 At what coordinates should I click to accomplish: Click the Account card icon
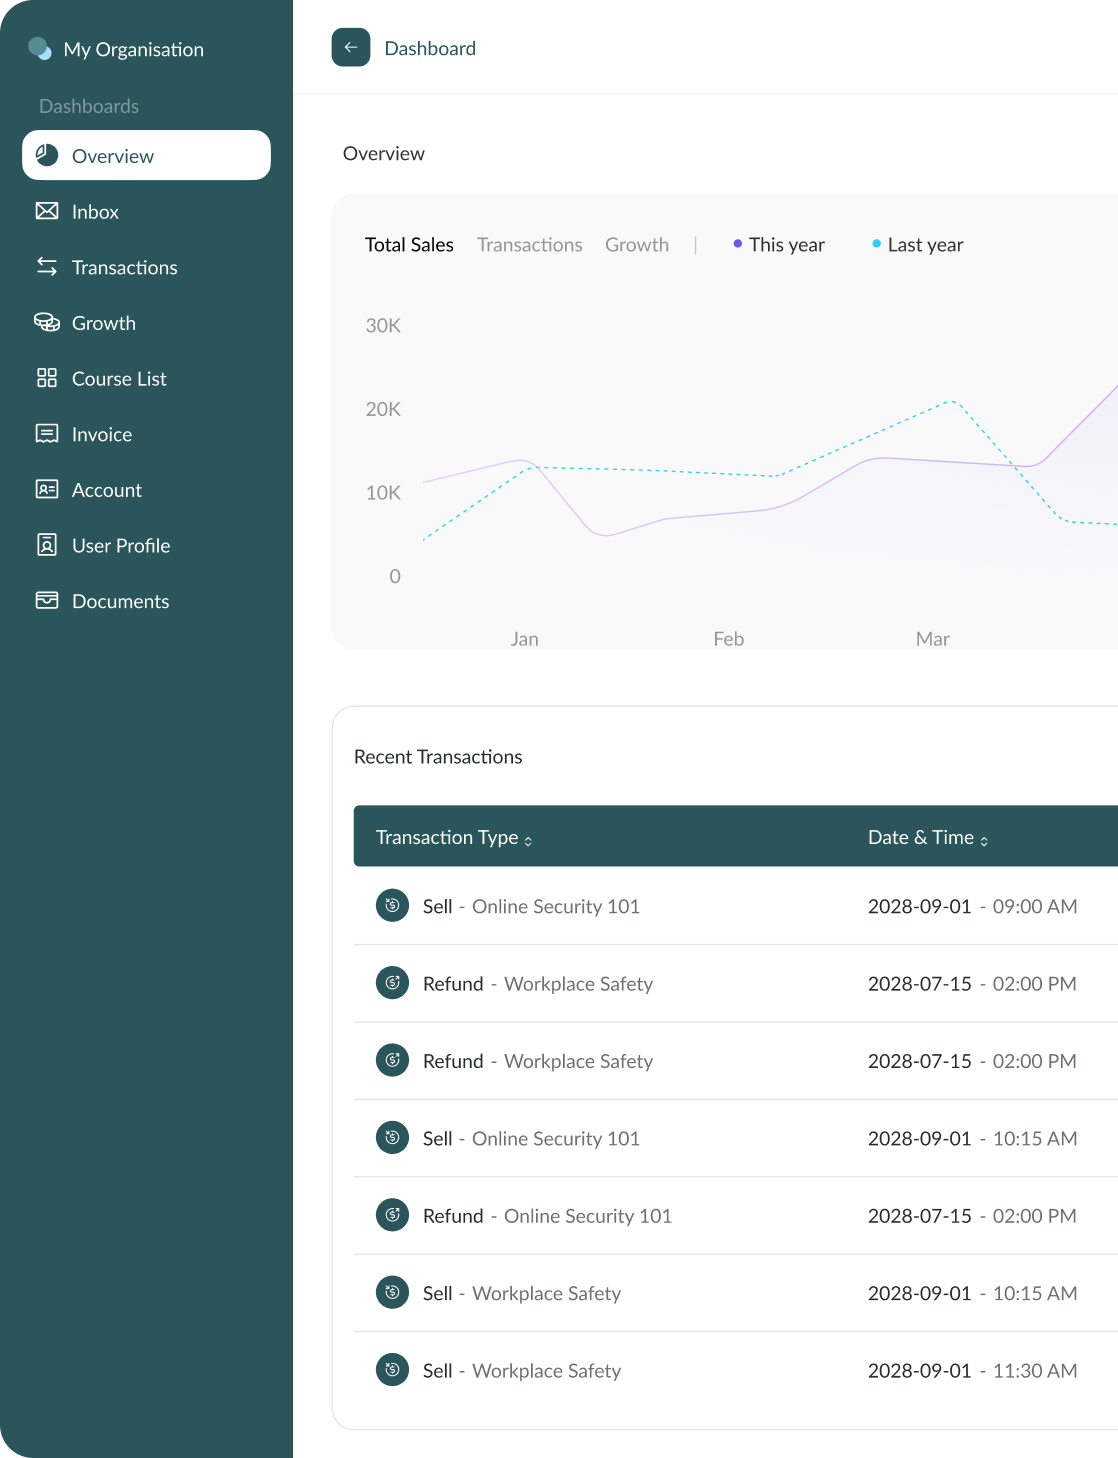click(x=47, y=489)
